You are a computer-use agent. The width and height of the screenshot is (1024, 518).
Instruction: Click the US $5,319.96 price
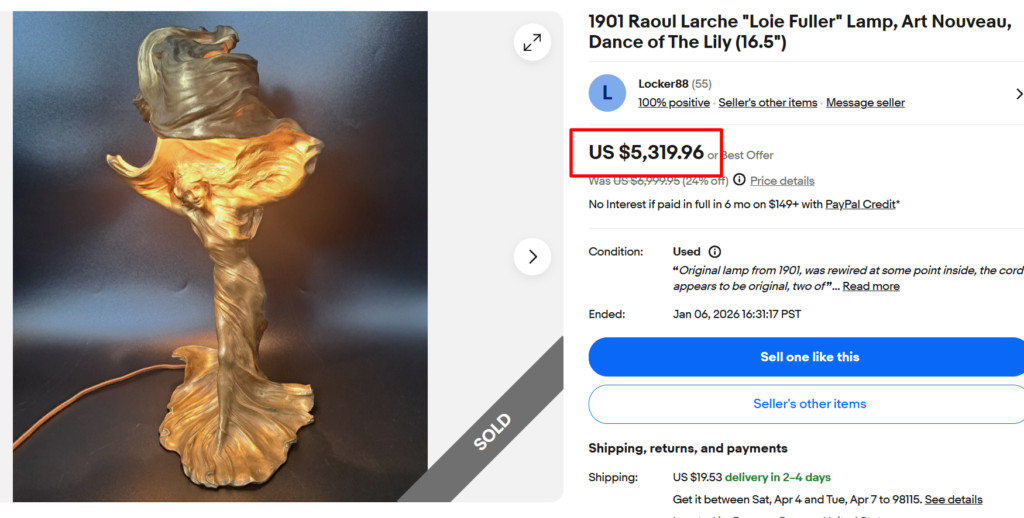point(646,152)
